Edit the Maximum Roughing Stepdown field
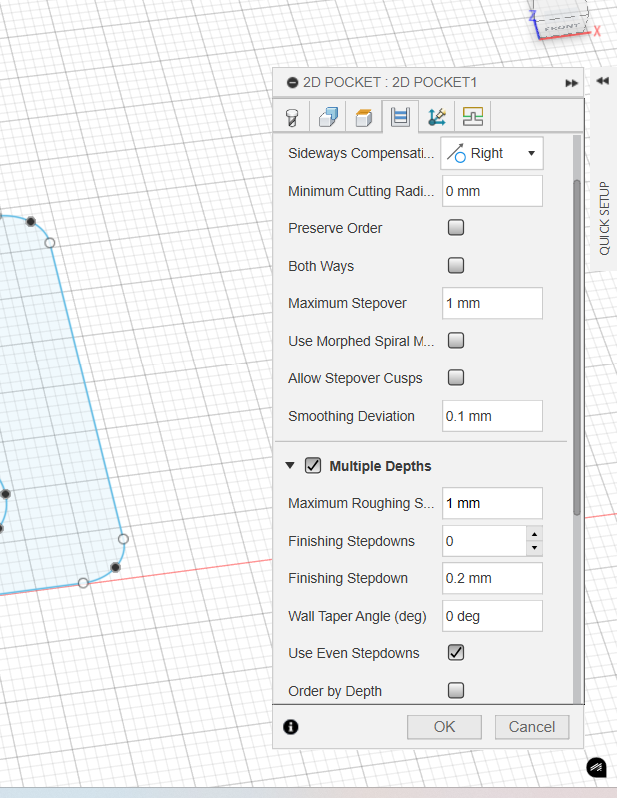Image resolution: width=617 pixels, height=798 pixels. point(492,503)
